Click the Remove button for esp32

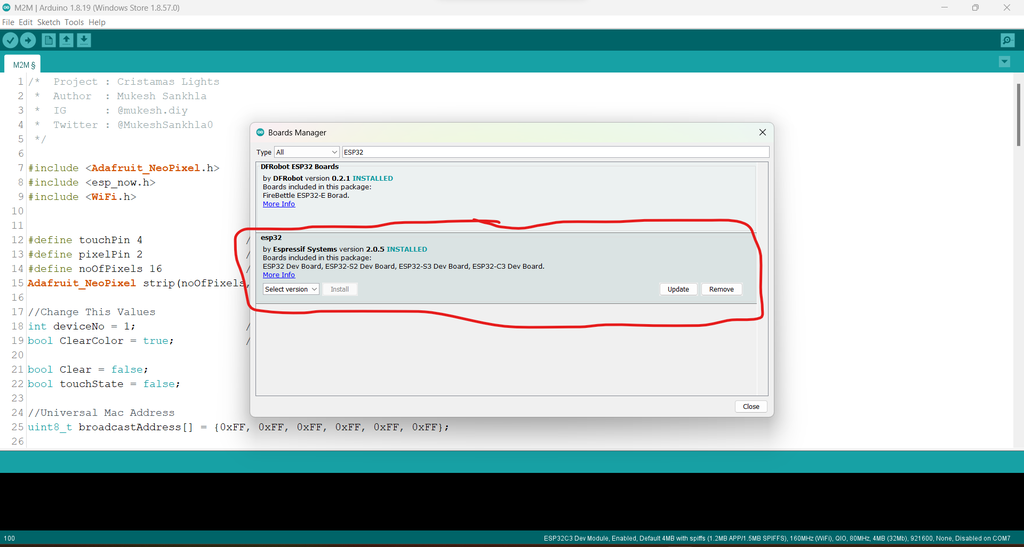point(721,289)
